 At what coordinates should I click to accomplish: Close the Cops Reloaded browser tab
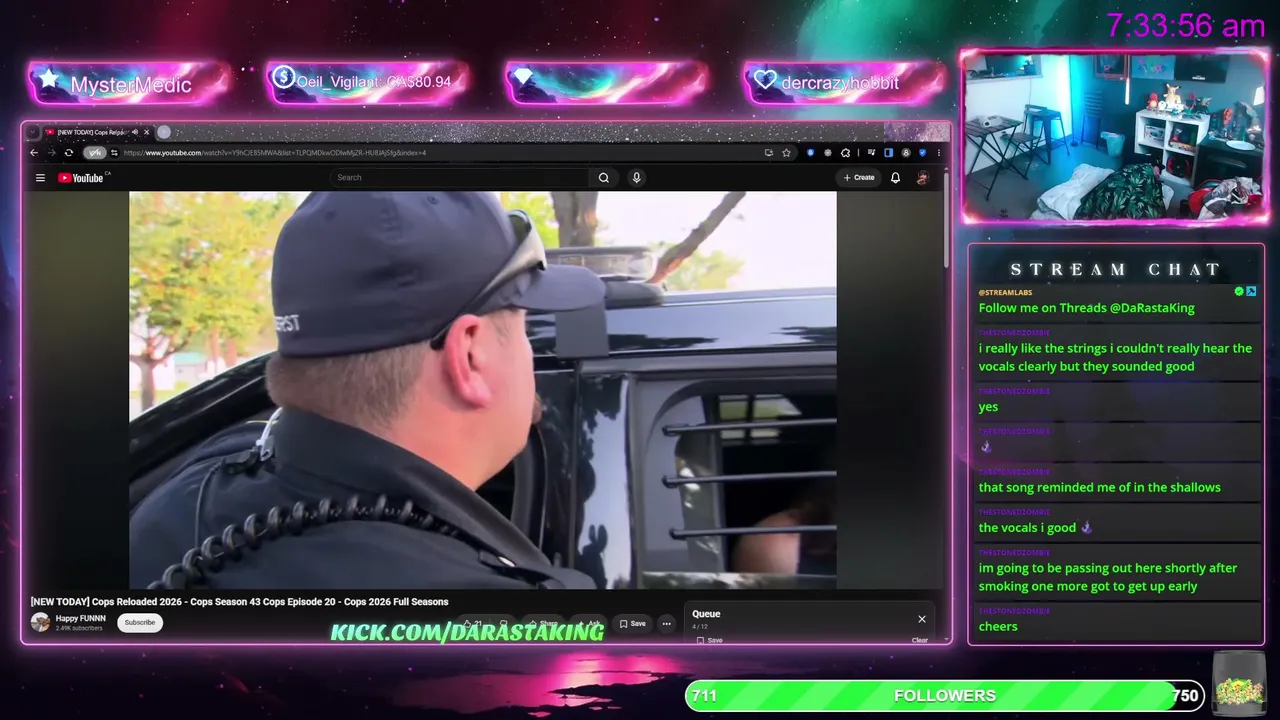click(x=146, y=132)
